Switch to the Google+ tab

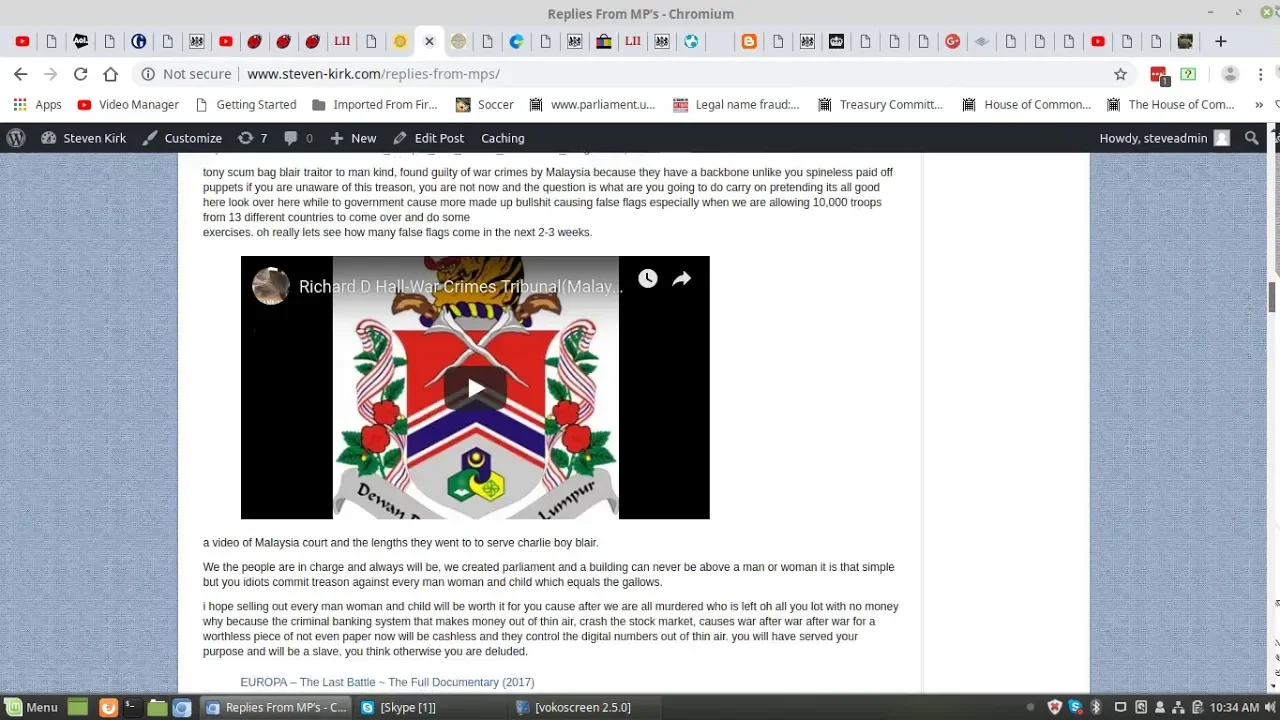tap(952, 41)
